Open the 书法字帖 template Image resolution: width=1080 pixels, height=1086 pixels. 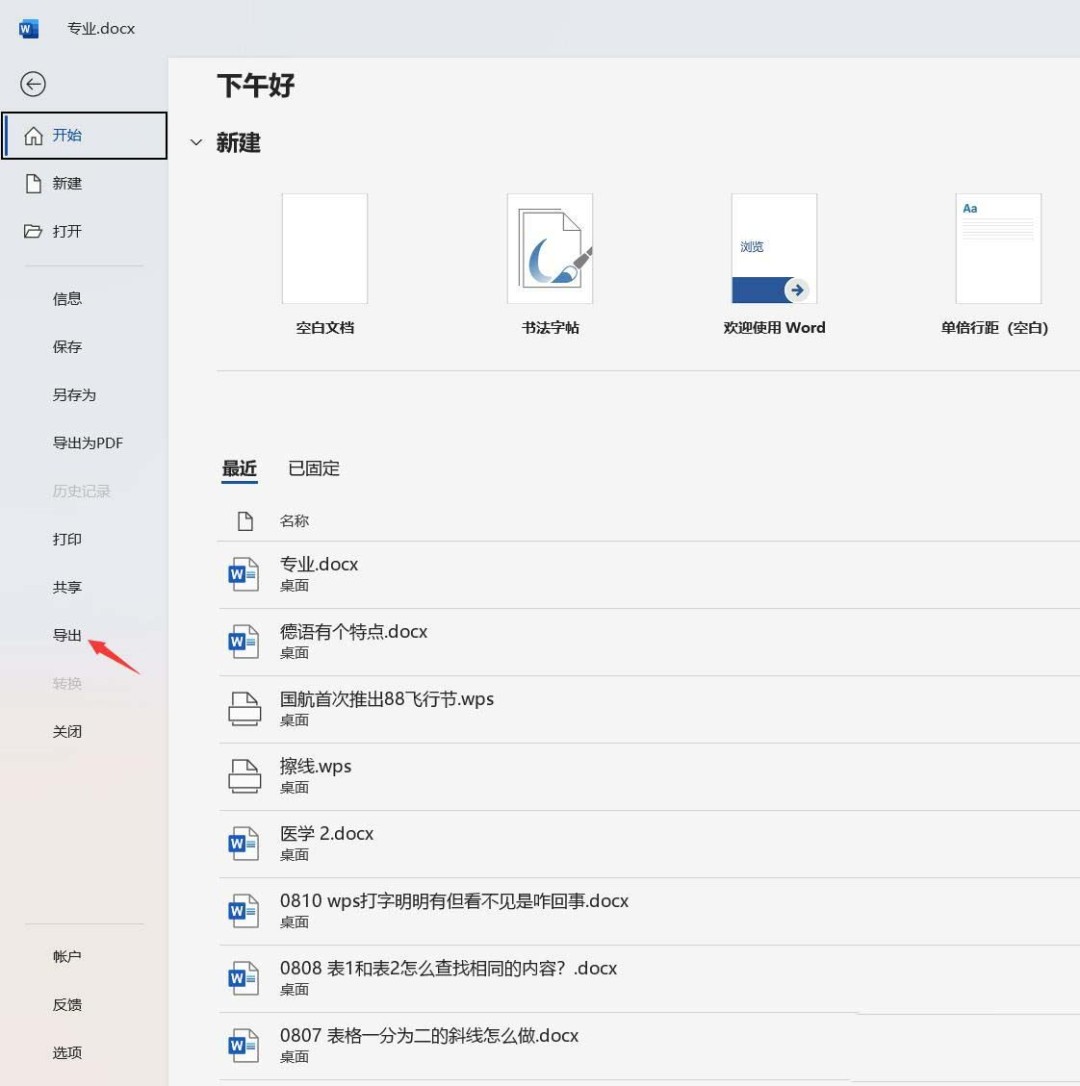click(x=549, y=248)
